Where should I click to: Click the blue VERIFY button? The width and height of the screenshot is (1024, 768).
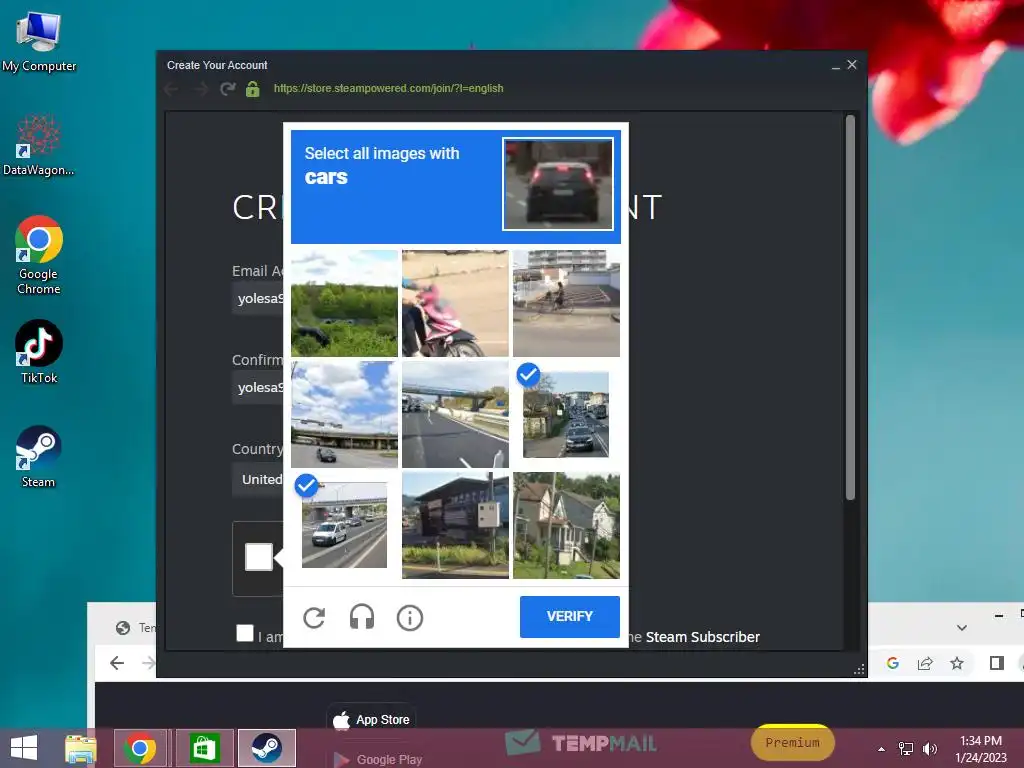coord(569,616)
